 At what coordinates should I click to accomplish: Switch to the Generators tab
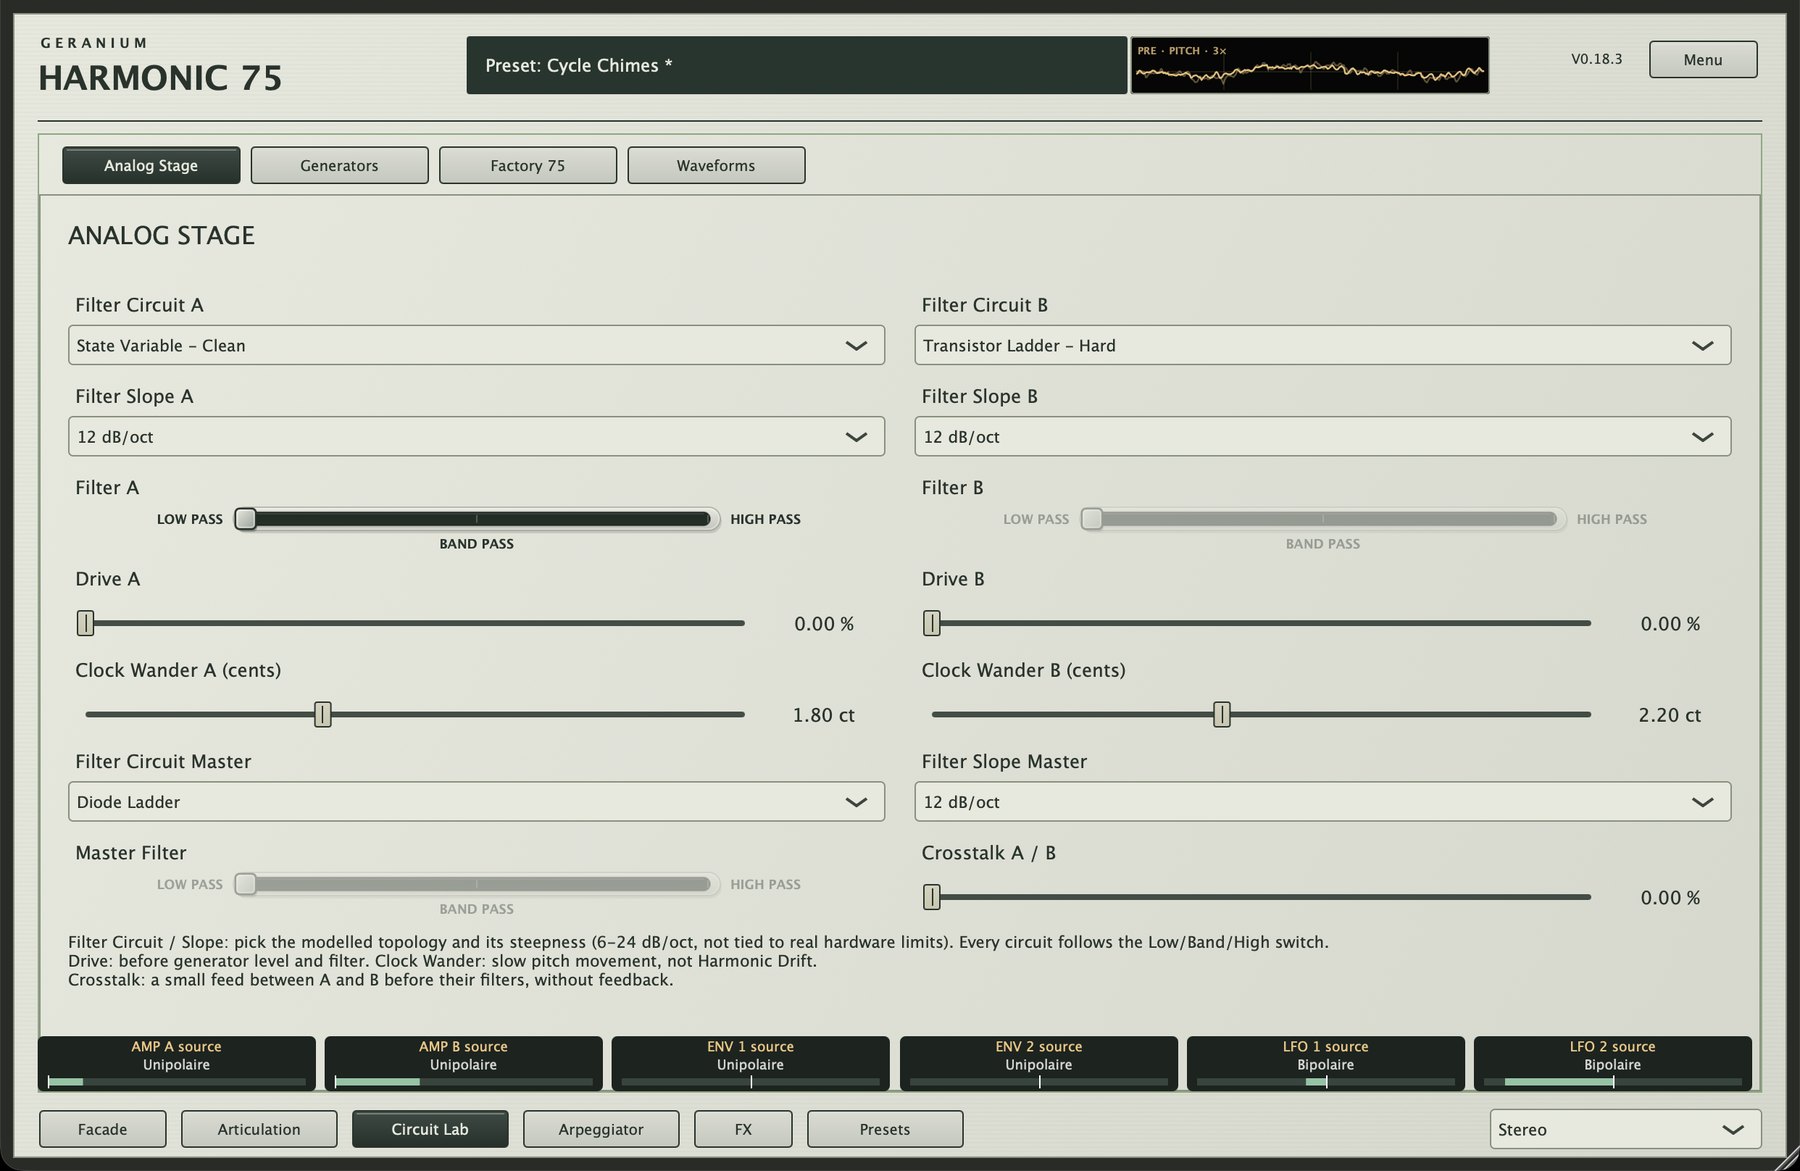(339, 165)
